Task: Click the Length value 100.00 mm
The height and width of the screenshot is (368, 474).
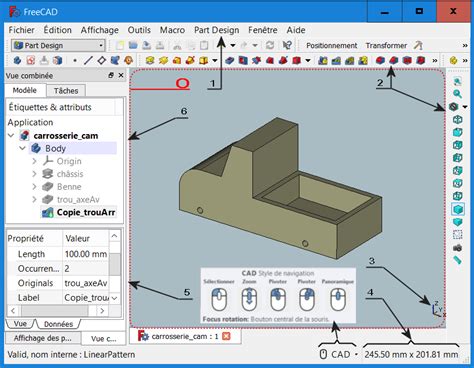Action: [x=86, y=254]
